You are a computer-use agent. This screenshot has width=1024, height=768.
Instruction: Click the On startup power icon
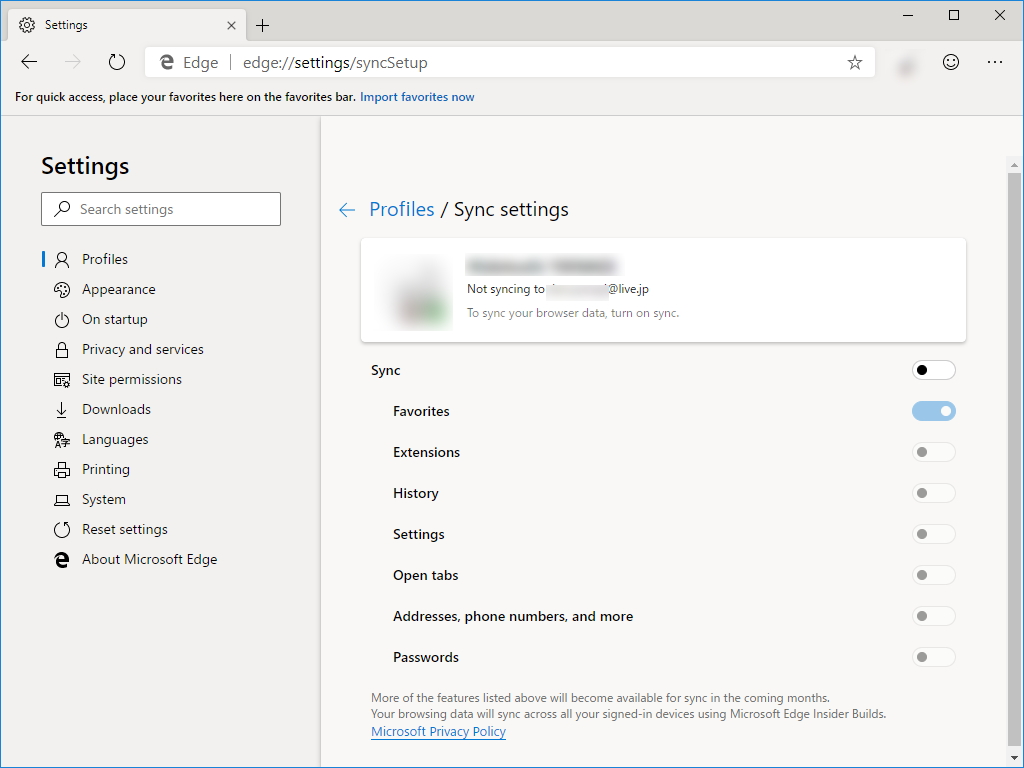[x=61, y=319]
